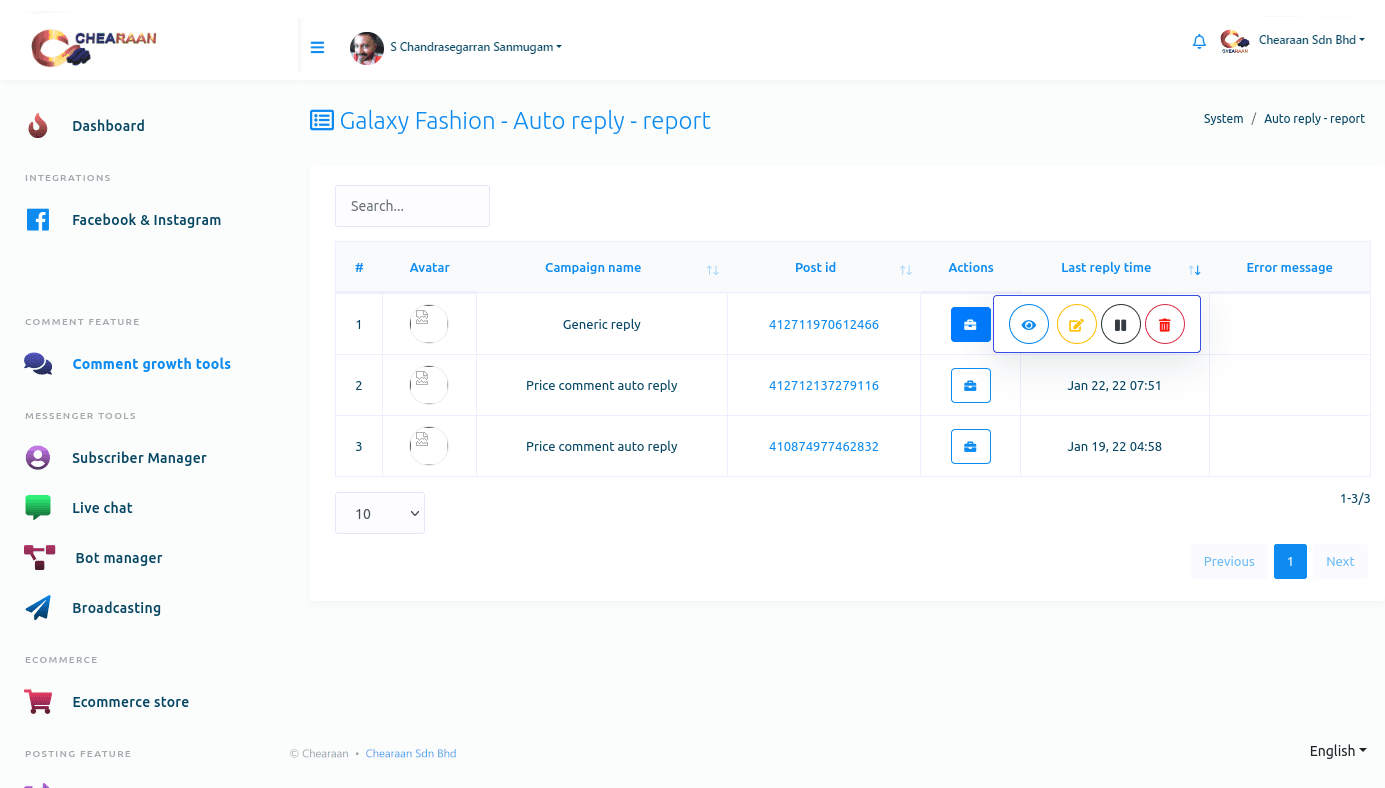
Task: Open the notifications bell icon
Action: tap(1199, 42)
